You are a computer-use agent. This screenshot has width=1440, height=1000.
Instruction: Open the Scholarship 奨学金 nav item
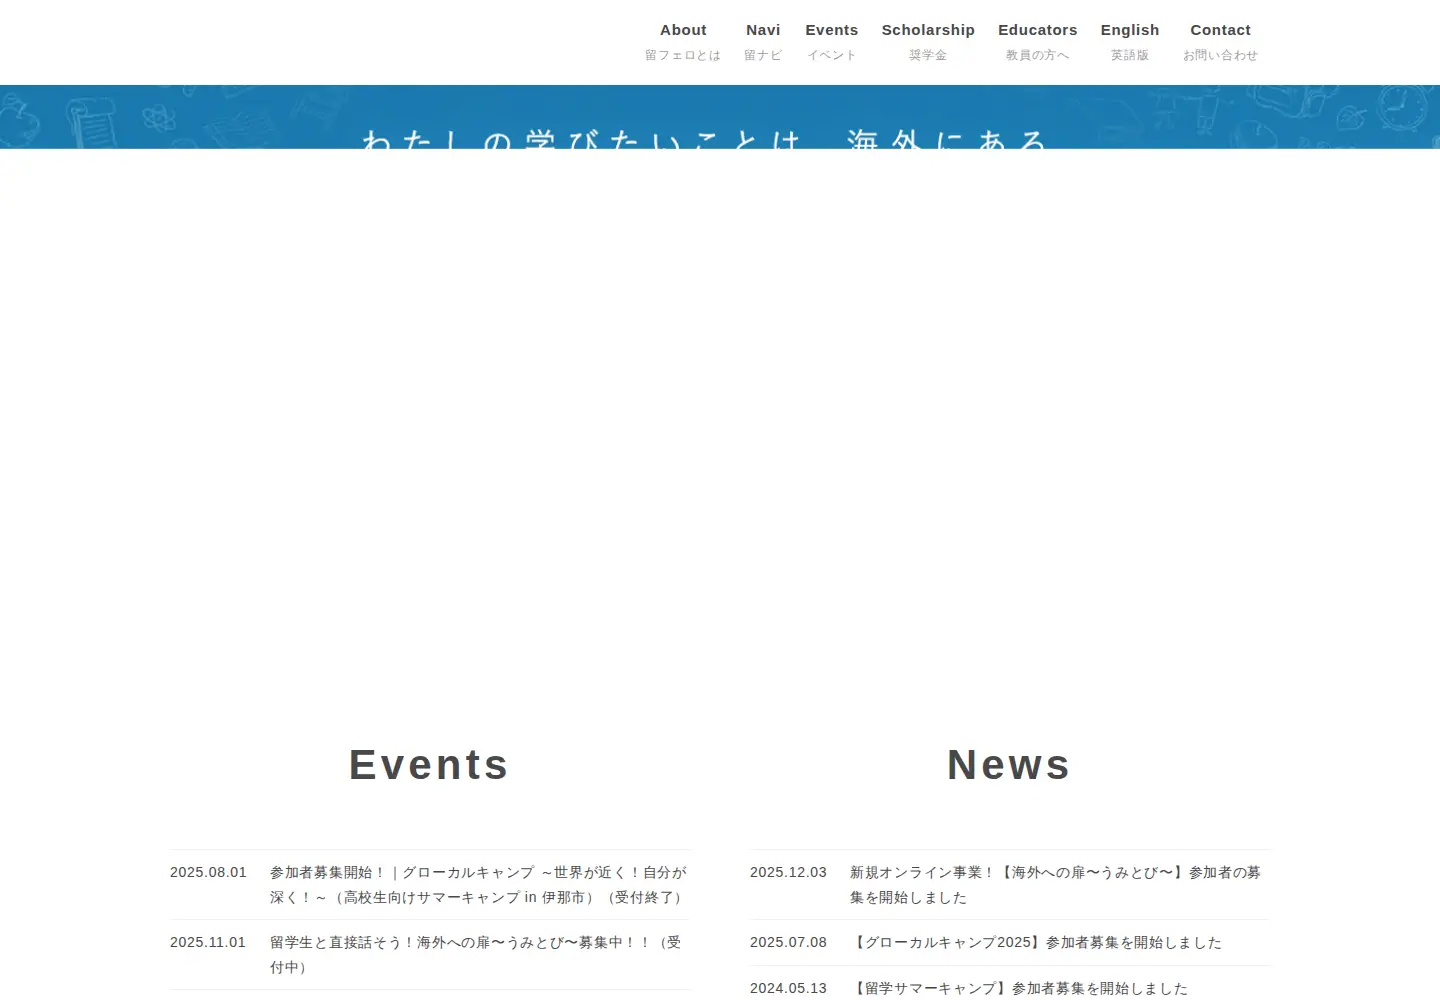[928, 42]
